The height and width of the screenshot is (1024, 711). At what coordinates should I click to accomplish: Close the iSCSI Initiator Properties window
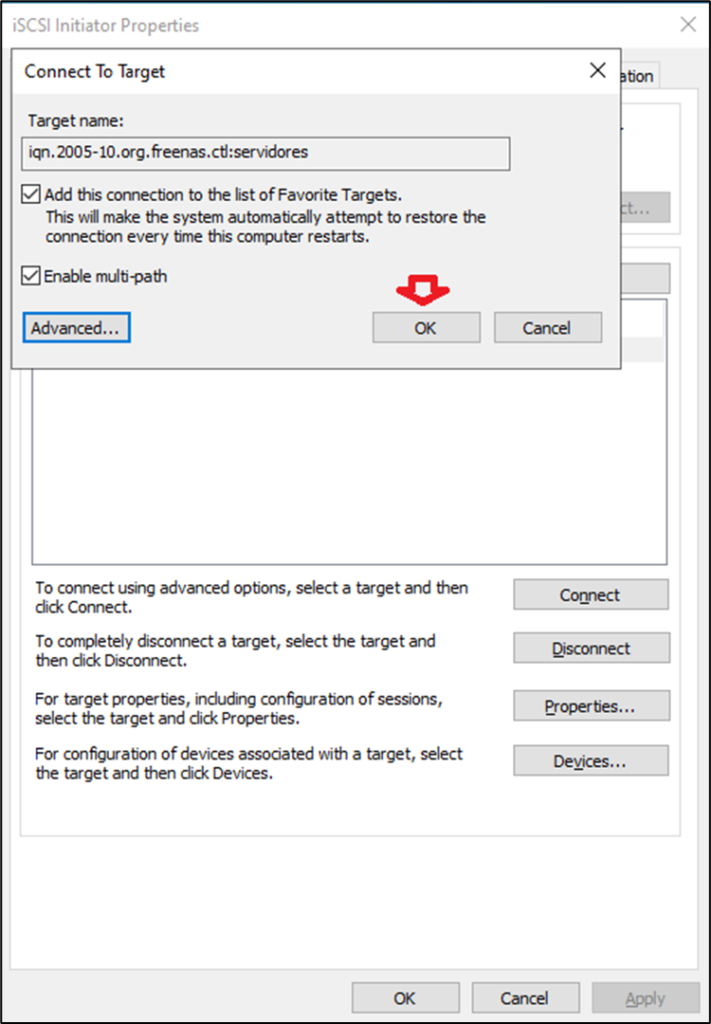click(x=688, y=25)
